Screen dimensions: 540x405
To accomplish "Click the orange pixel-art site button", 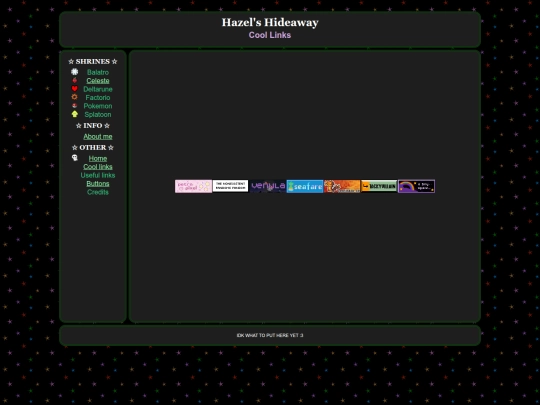I will (342, 186).
